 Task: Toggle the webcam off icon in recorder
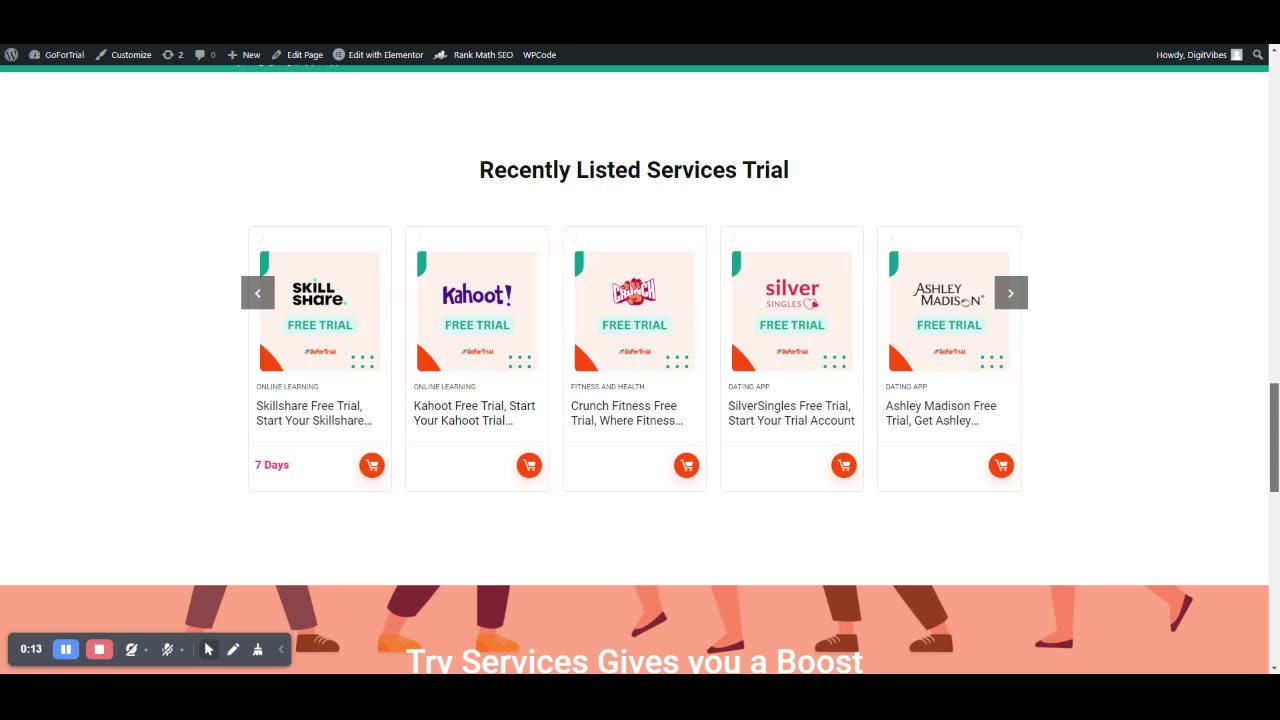[x=131, y=649]
